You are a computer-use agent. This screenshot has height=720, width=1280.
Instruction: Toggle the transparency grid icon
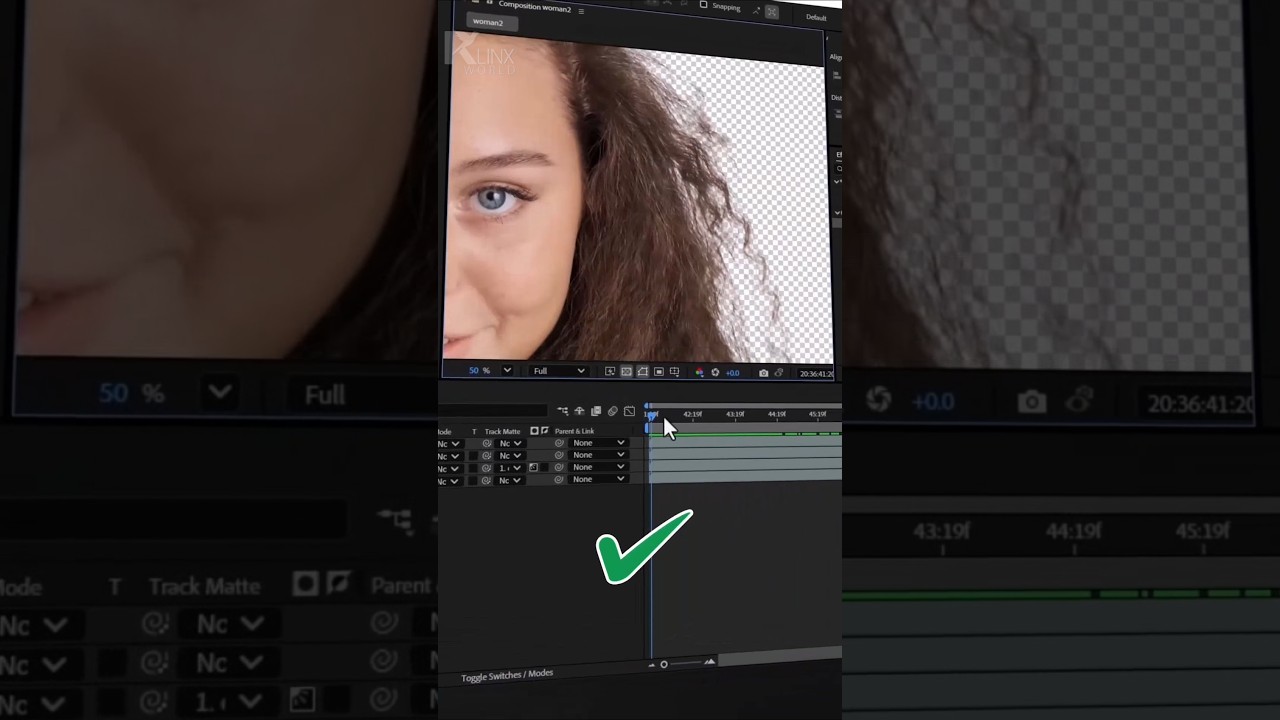pos(626,372)
